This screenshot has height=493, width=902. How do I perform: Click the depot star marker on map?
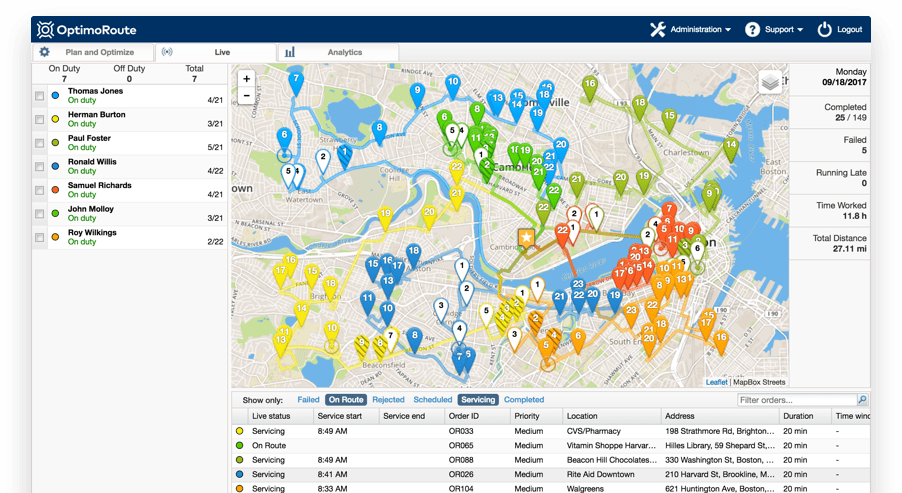tap(526, 238)
